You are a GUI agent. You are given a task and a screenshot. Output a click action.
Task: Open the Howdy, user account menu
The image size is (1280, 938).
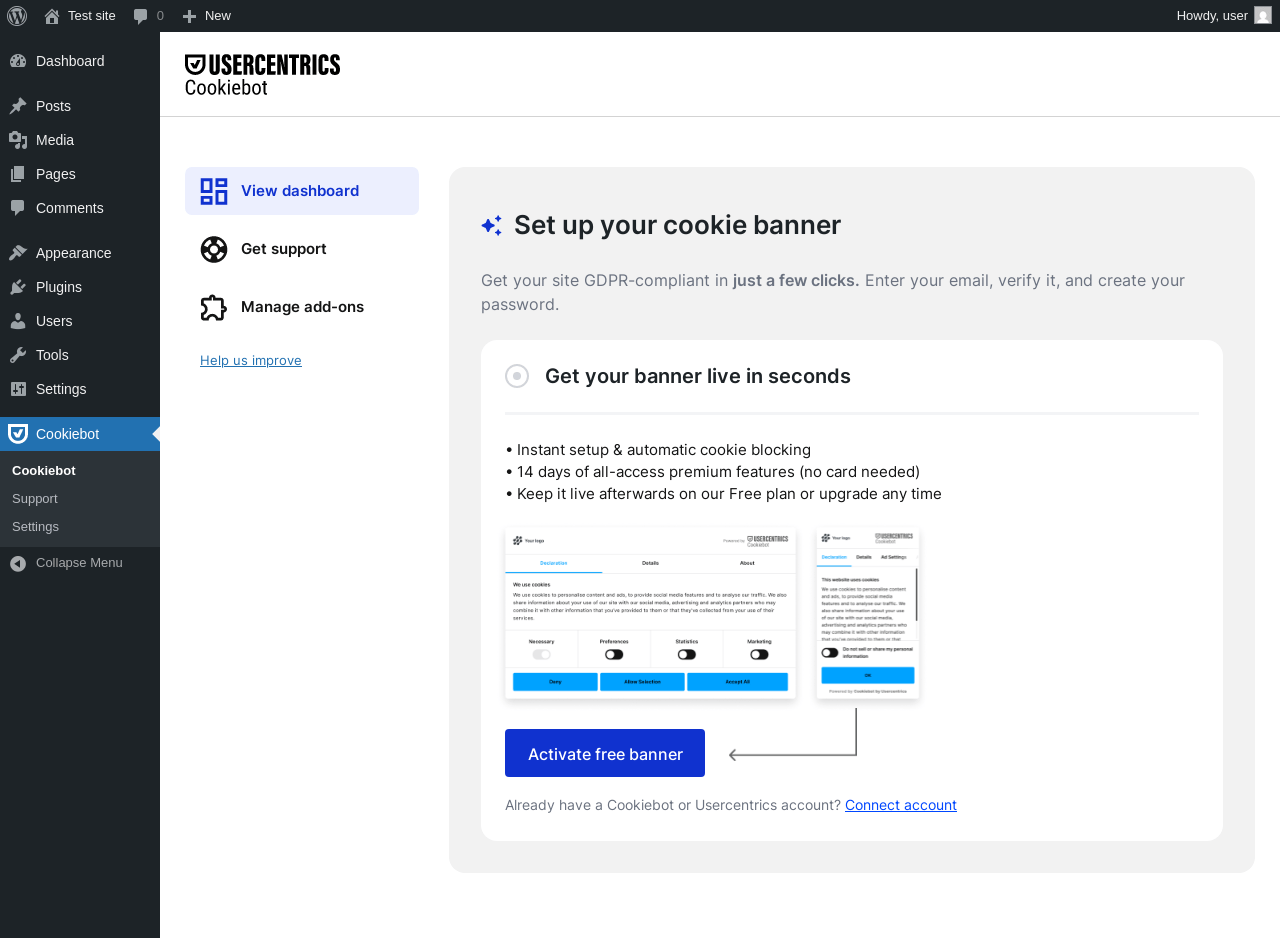point(1223,16)
